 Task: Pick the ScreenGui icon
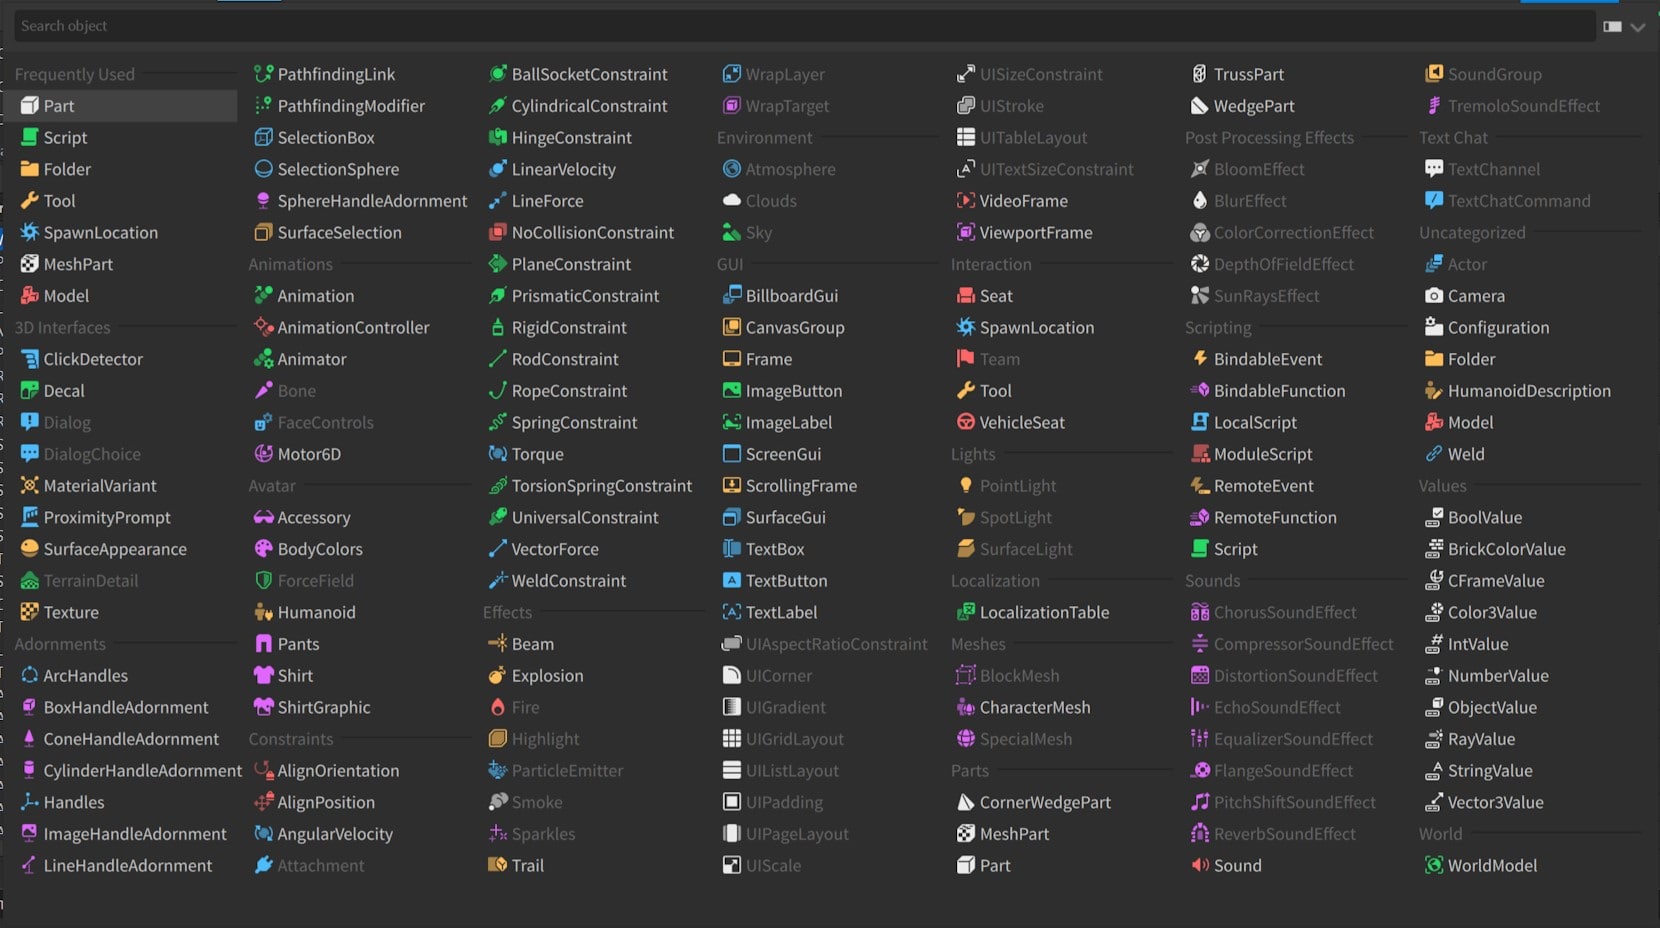(731, 454)
